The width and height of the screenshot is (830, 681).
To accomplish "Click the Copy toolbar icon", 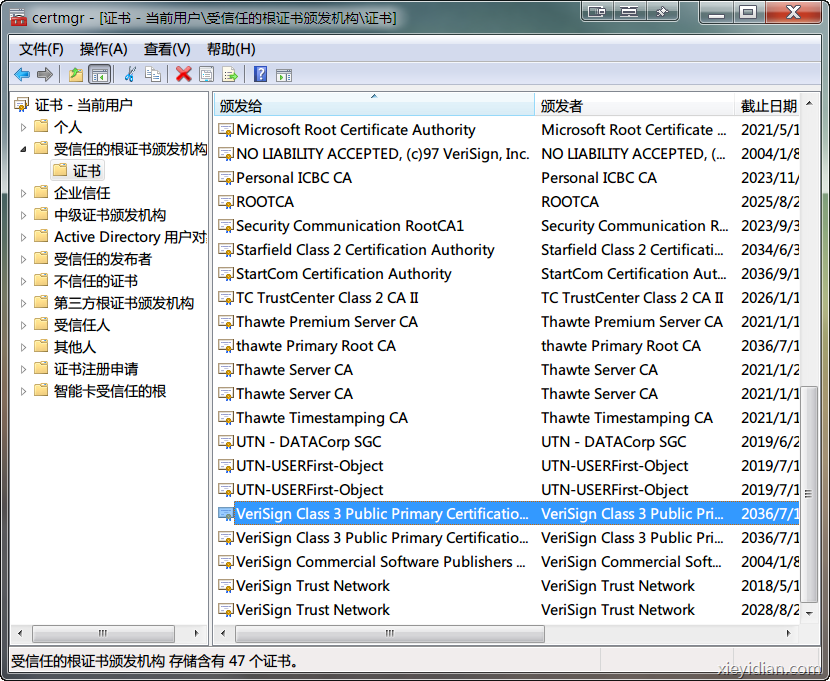I will 153,74.
